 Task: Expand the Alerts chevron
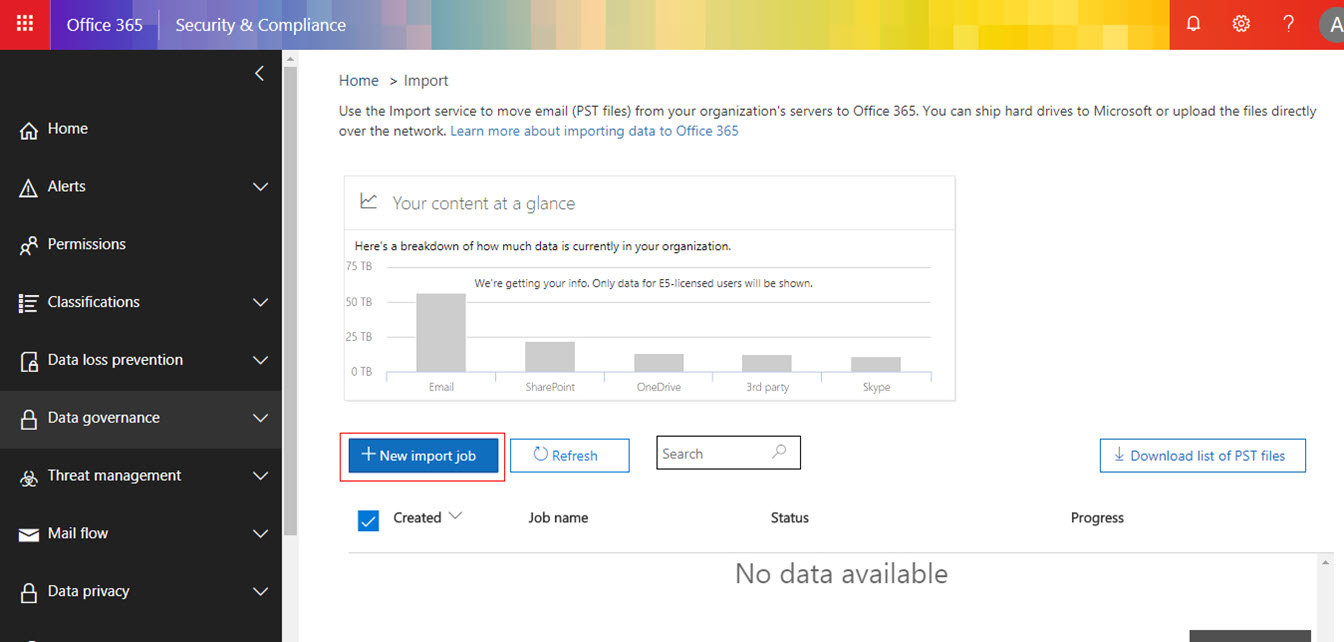[261, 187]
